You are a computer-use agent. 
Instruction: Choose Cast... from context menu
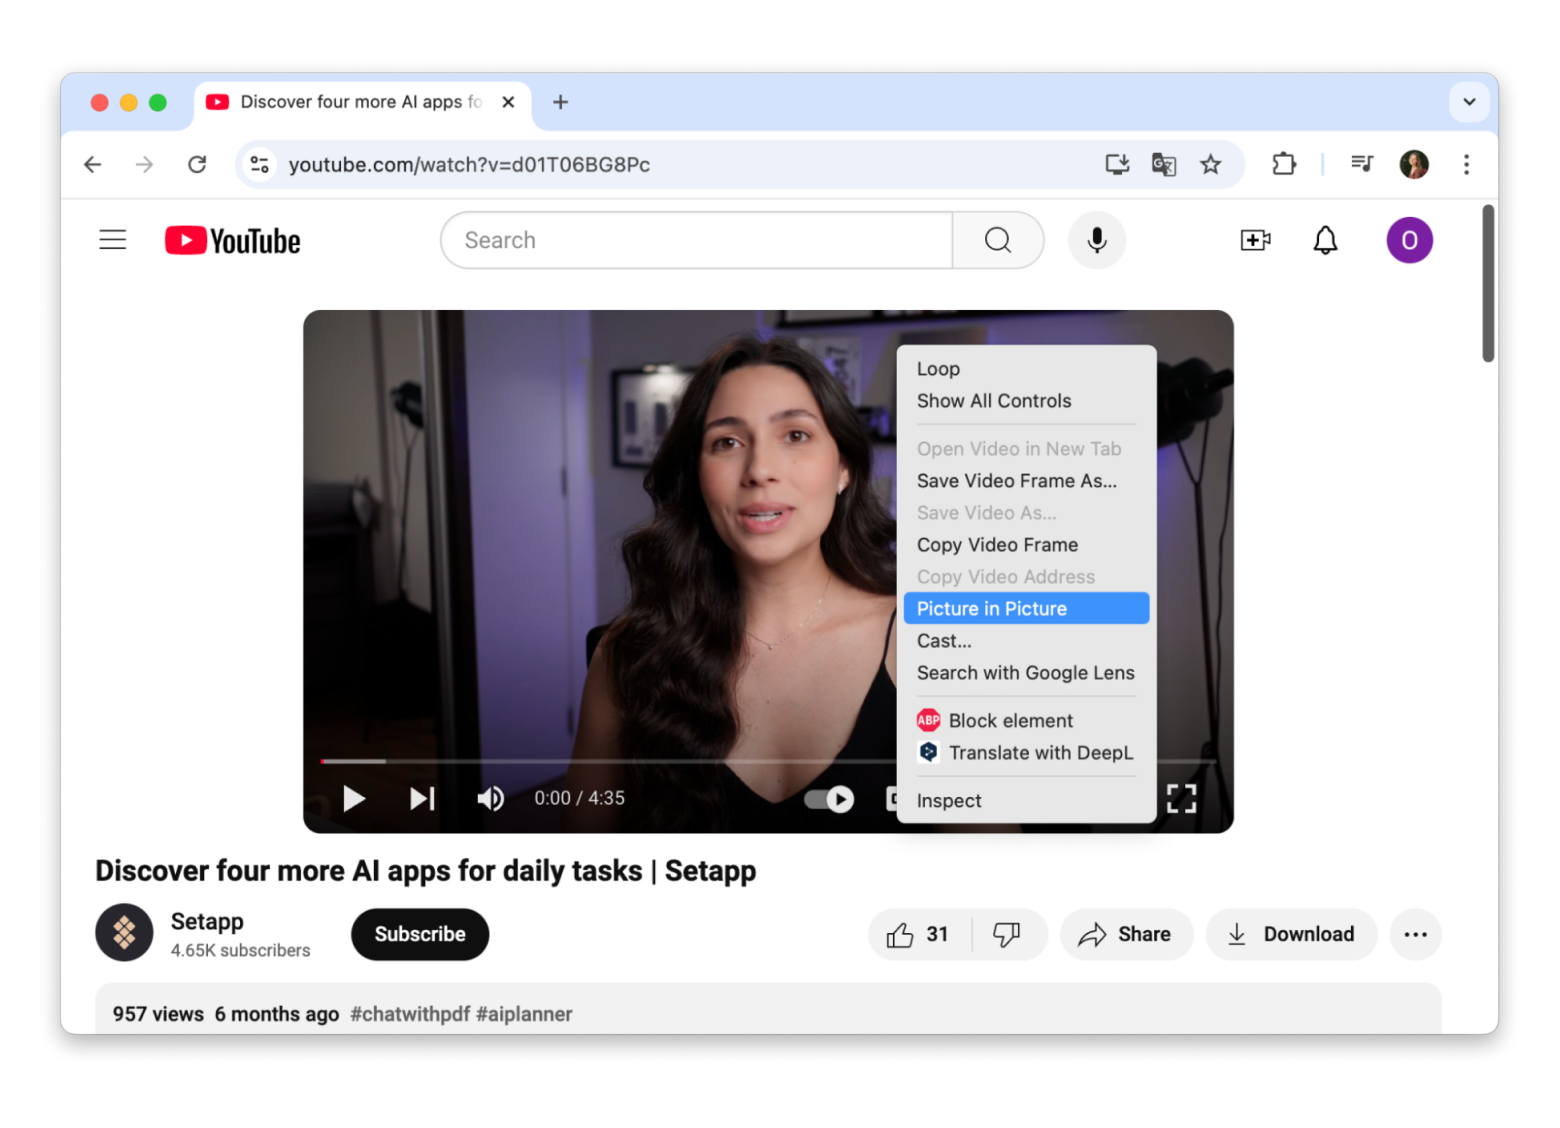(1026, 641)
